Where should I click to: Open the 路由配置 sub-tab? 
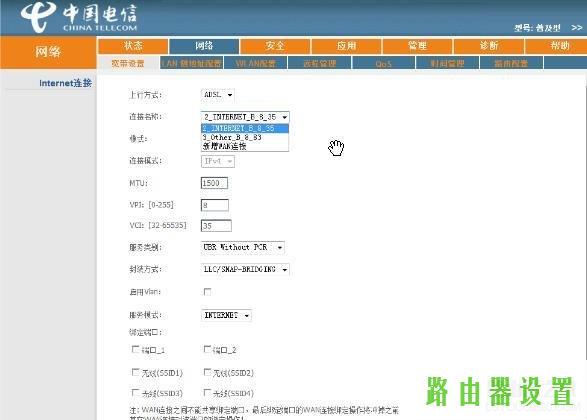click(x=511, y=63)
